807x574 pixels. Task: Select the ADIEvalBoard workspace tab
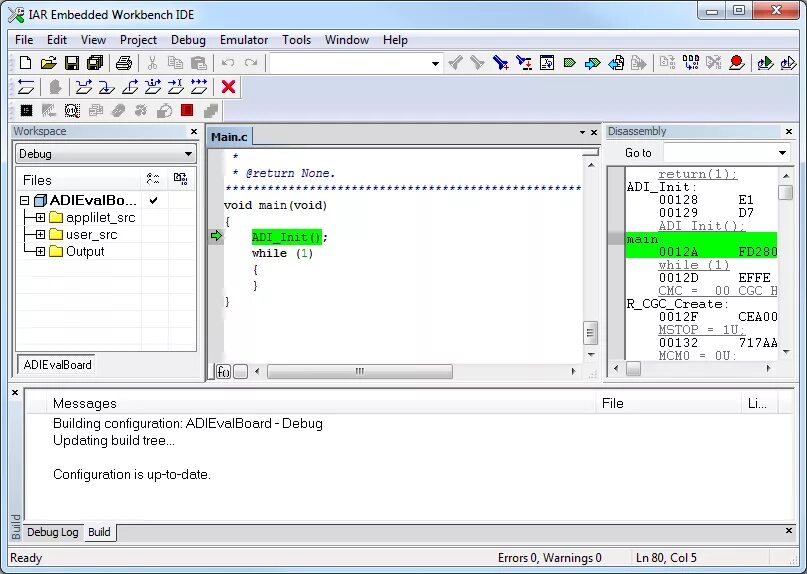57,364
